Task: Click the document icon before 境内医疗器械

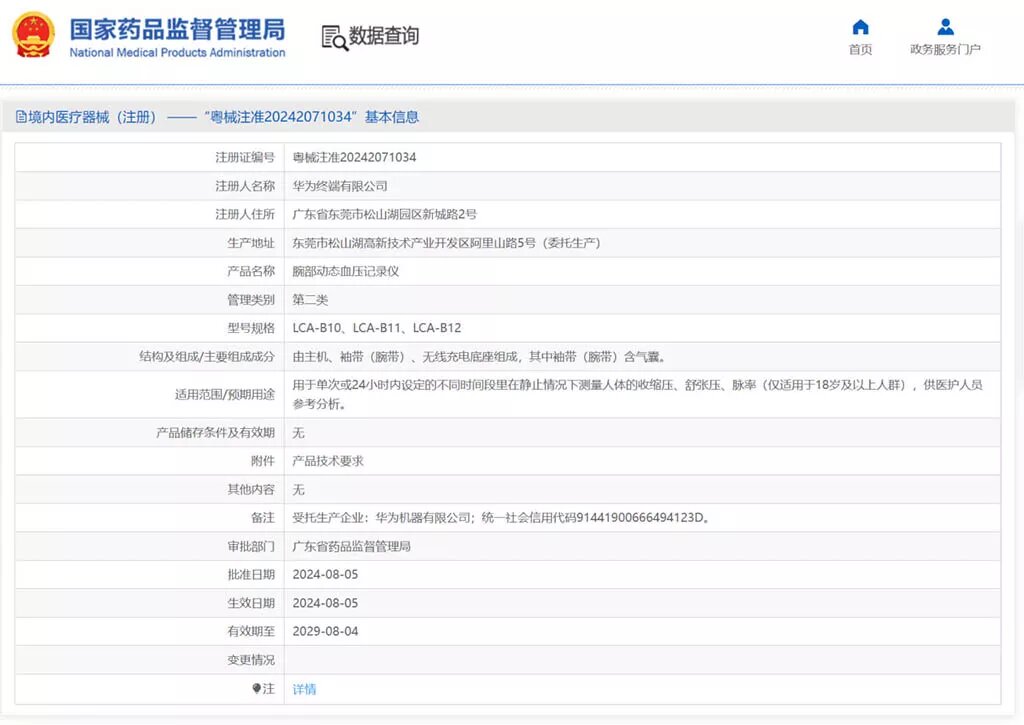Action: [x=21, y=117]
